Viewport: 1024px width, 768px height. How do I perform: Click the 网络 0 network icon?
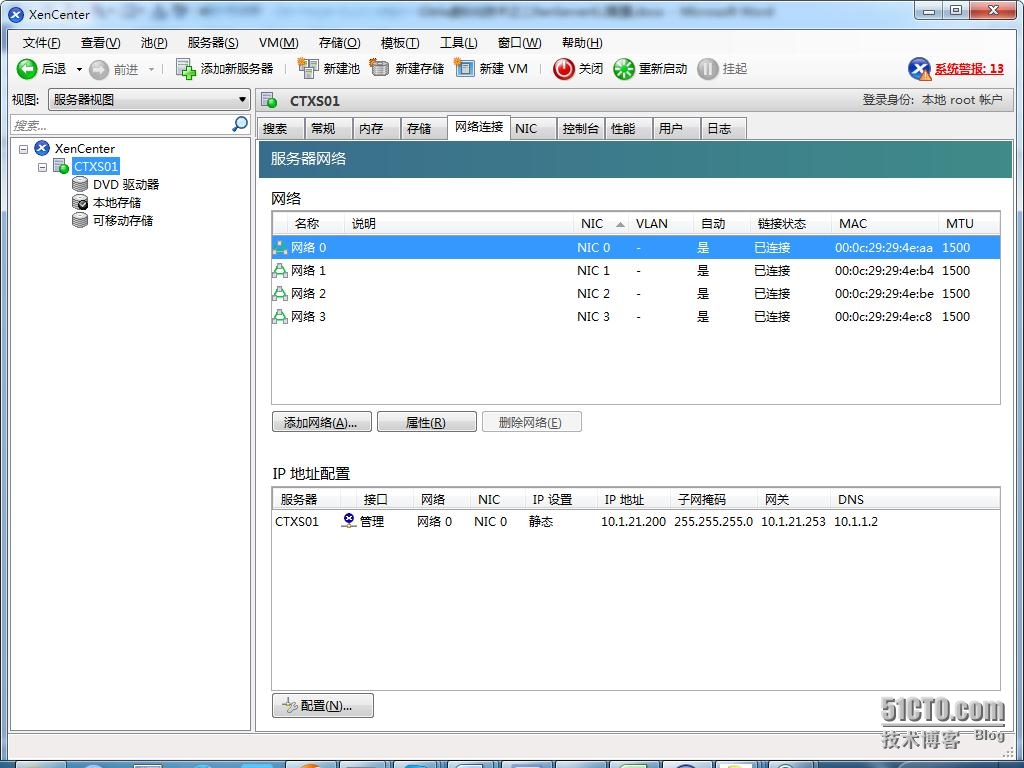pos(280,248)
